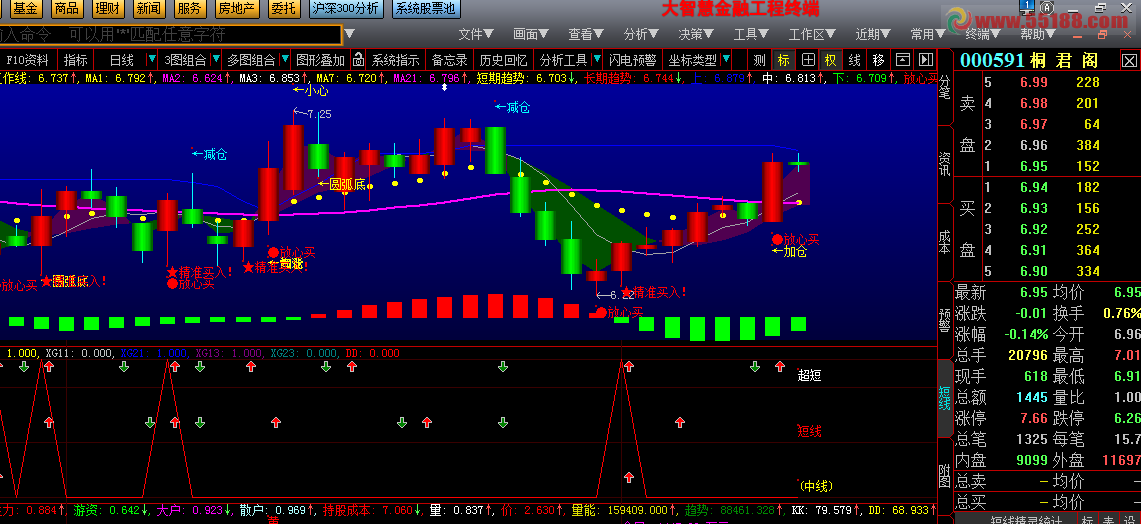This screenshot has height=524, width=1141.
Task: Click sell level 5 price 6.99
Action: pos(1033,82)
